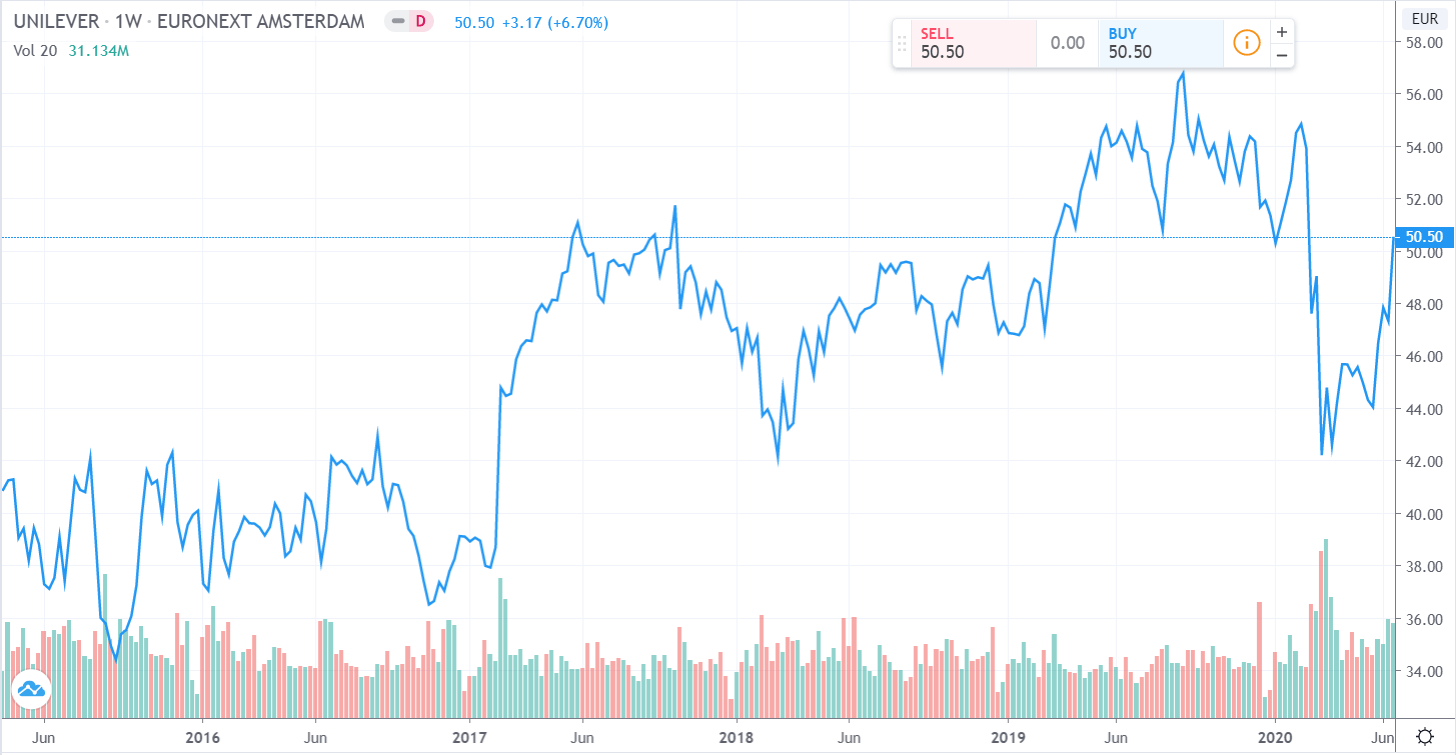Select the quantity field showing 0.00
1456x755 pixels.
1066,43
